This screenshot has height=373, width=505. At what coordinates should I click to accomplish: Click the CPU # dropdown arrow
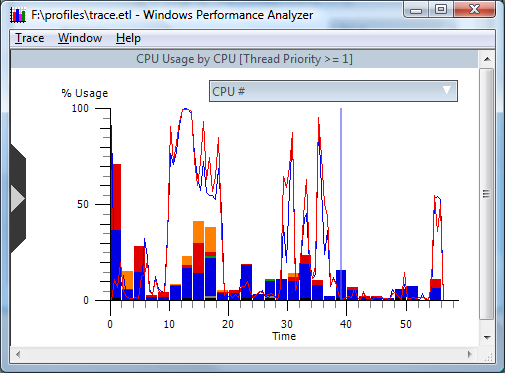coord(447,90)
